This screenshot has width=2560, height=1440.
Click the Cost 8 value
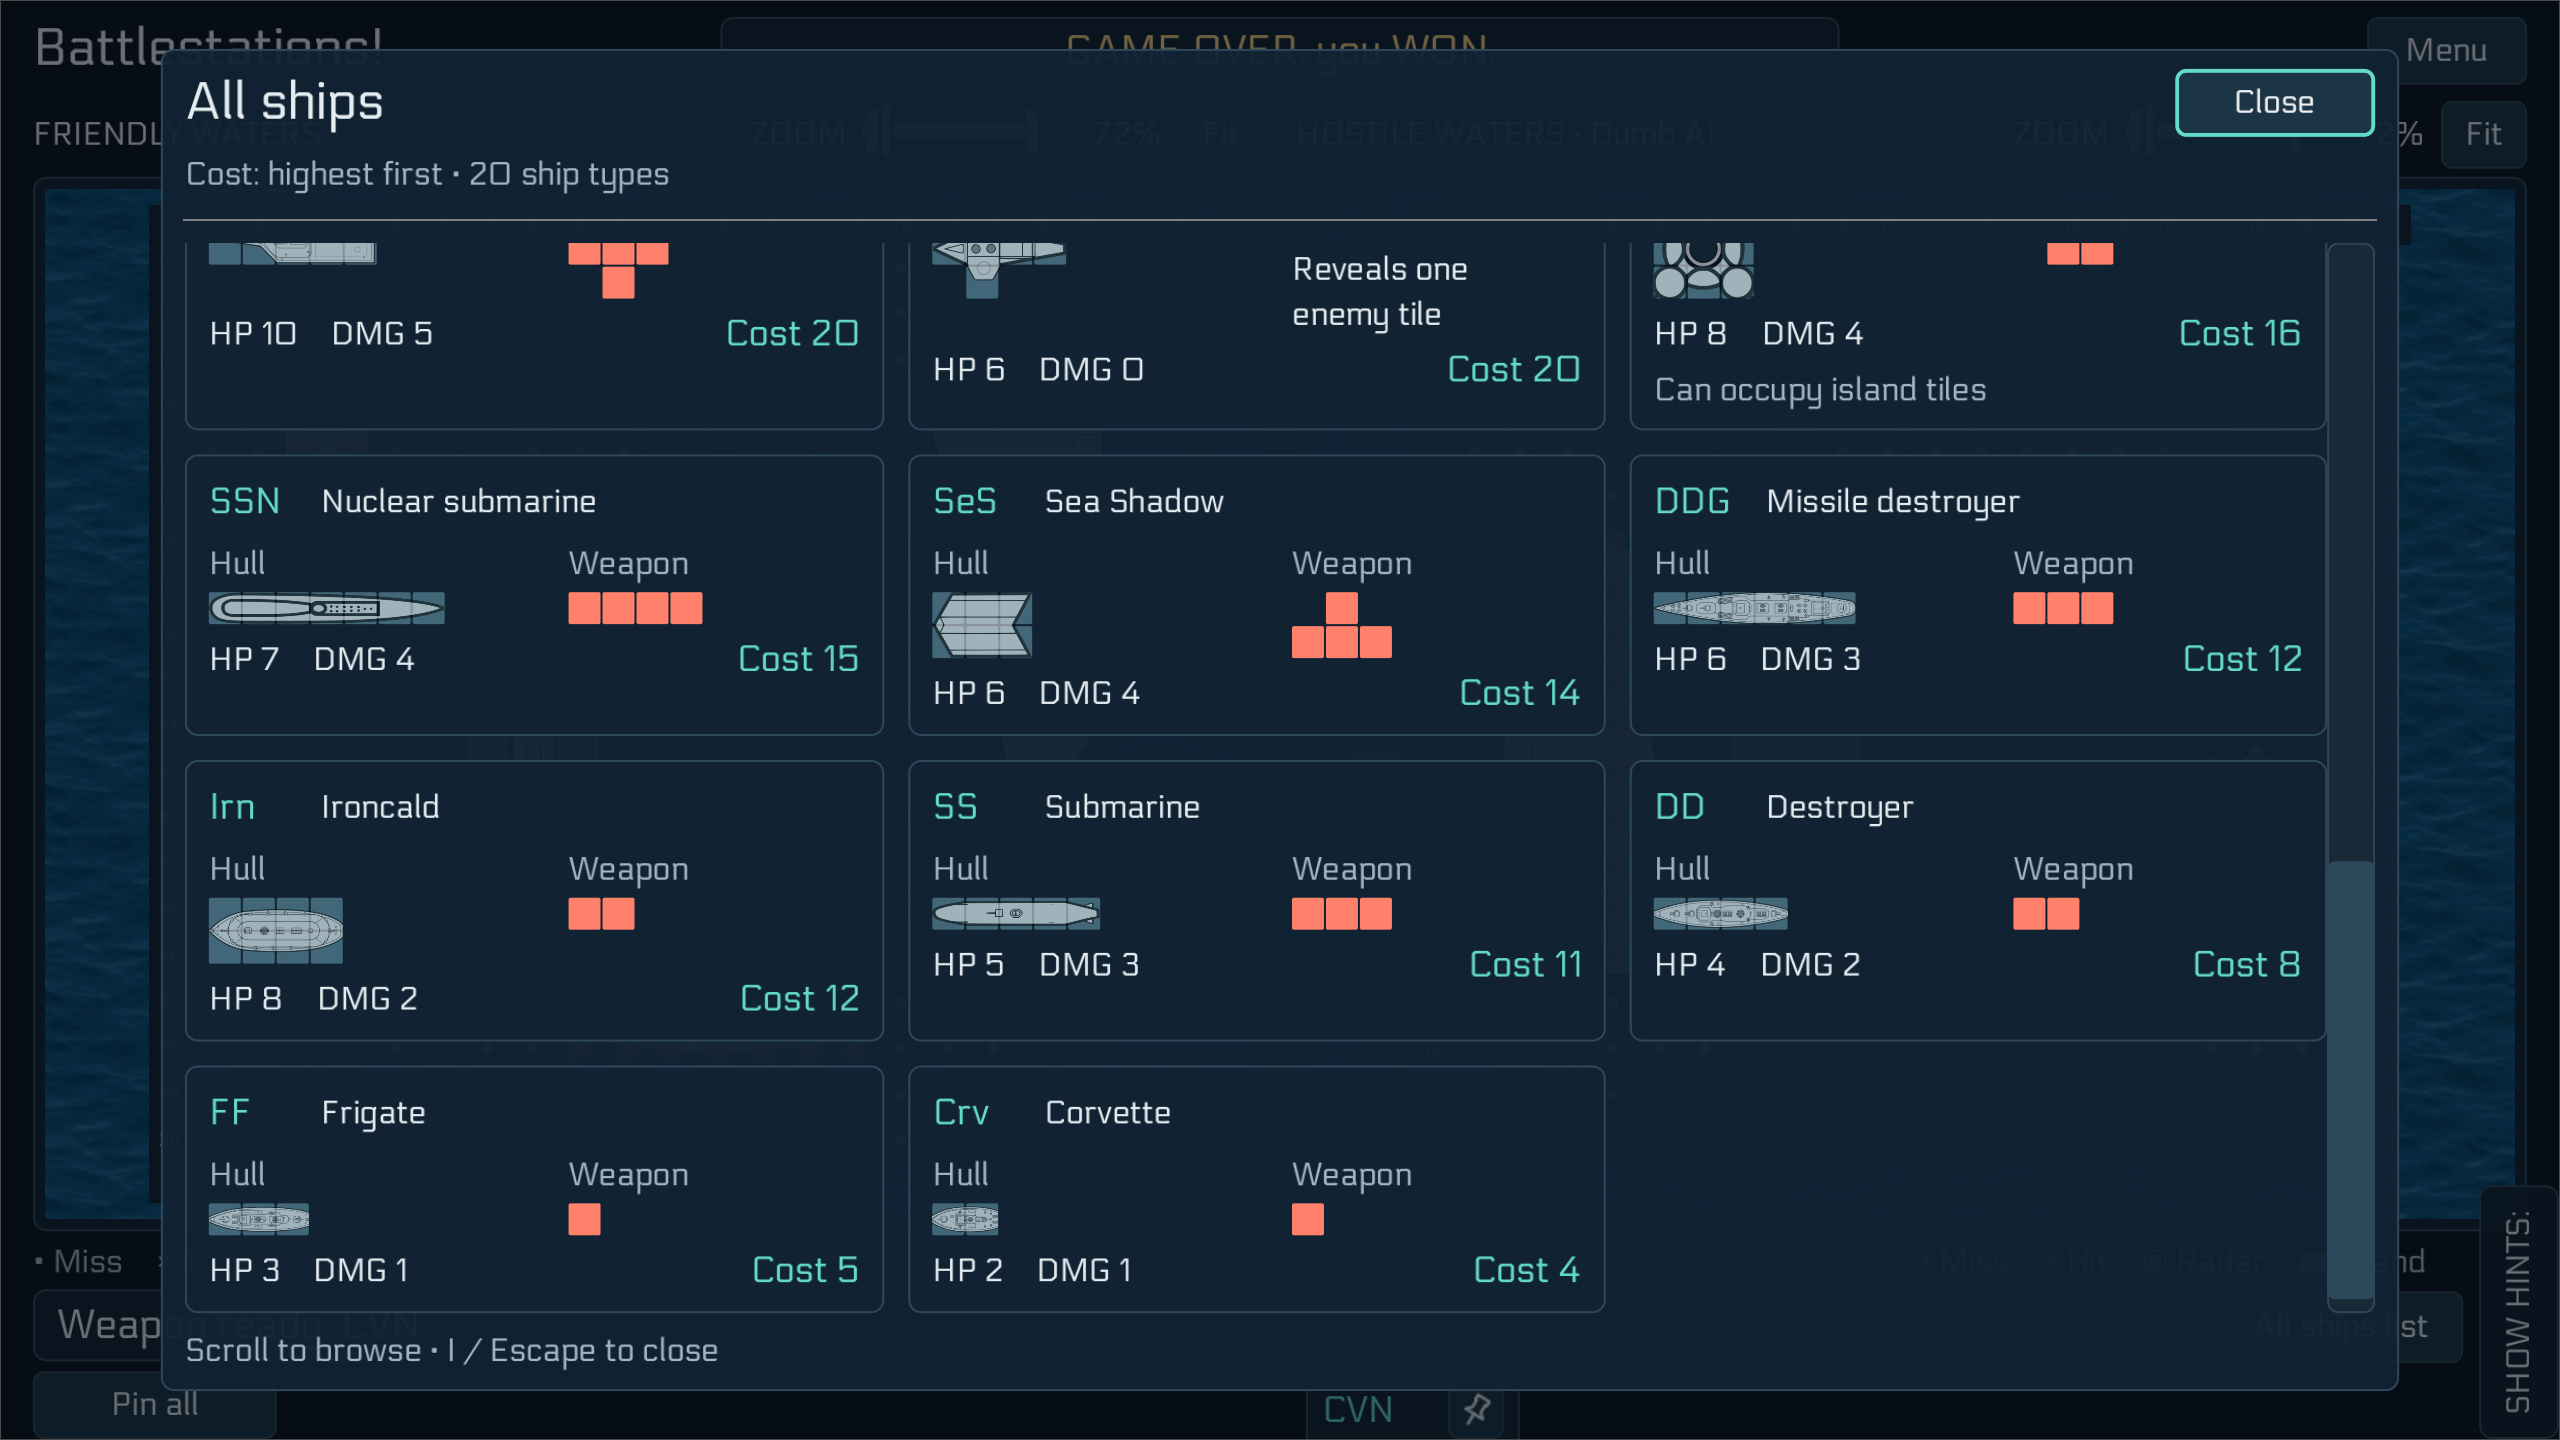point(2246,965)
